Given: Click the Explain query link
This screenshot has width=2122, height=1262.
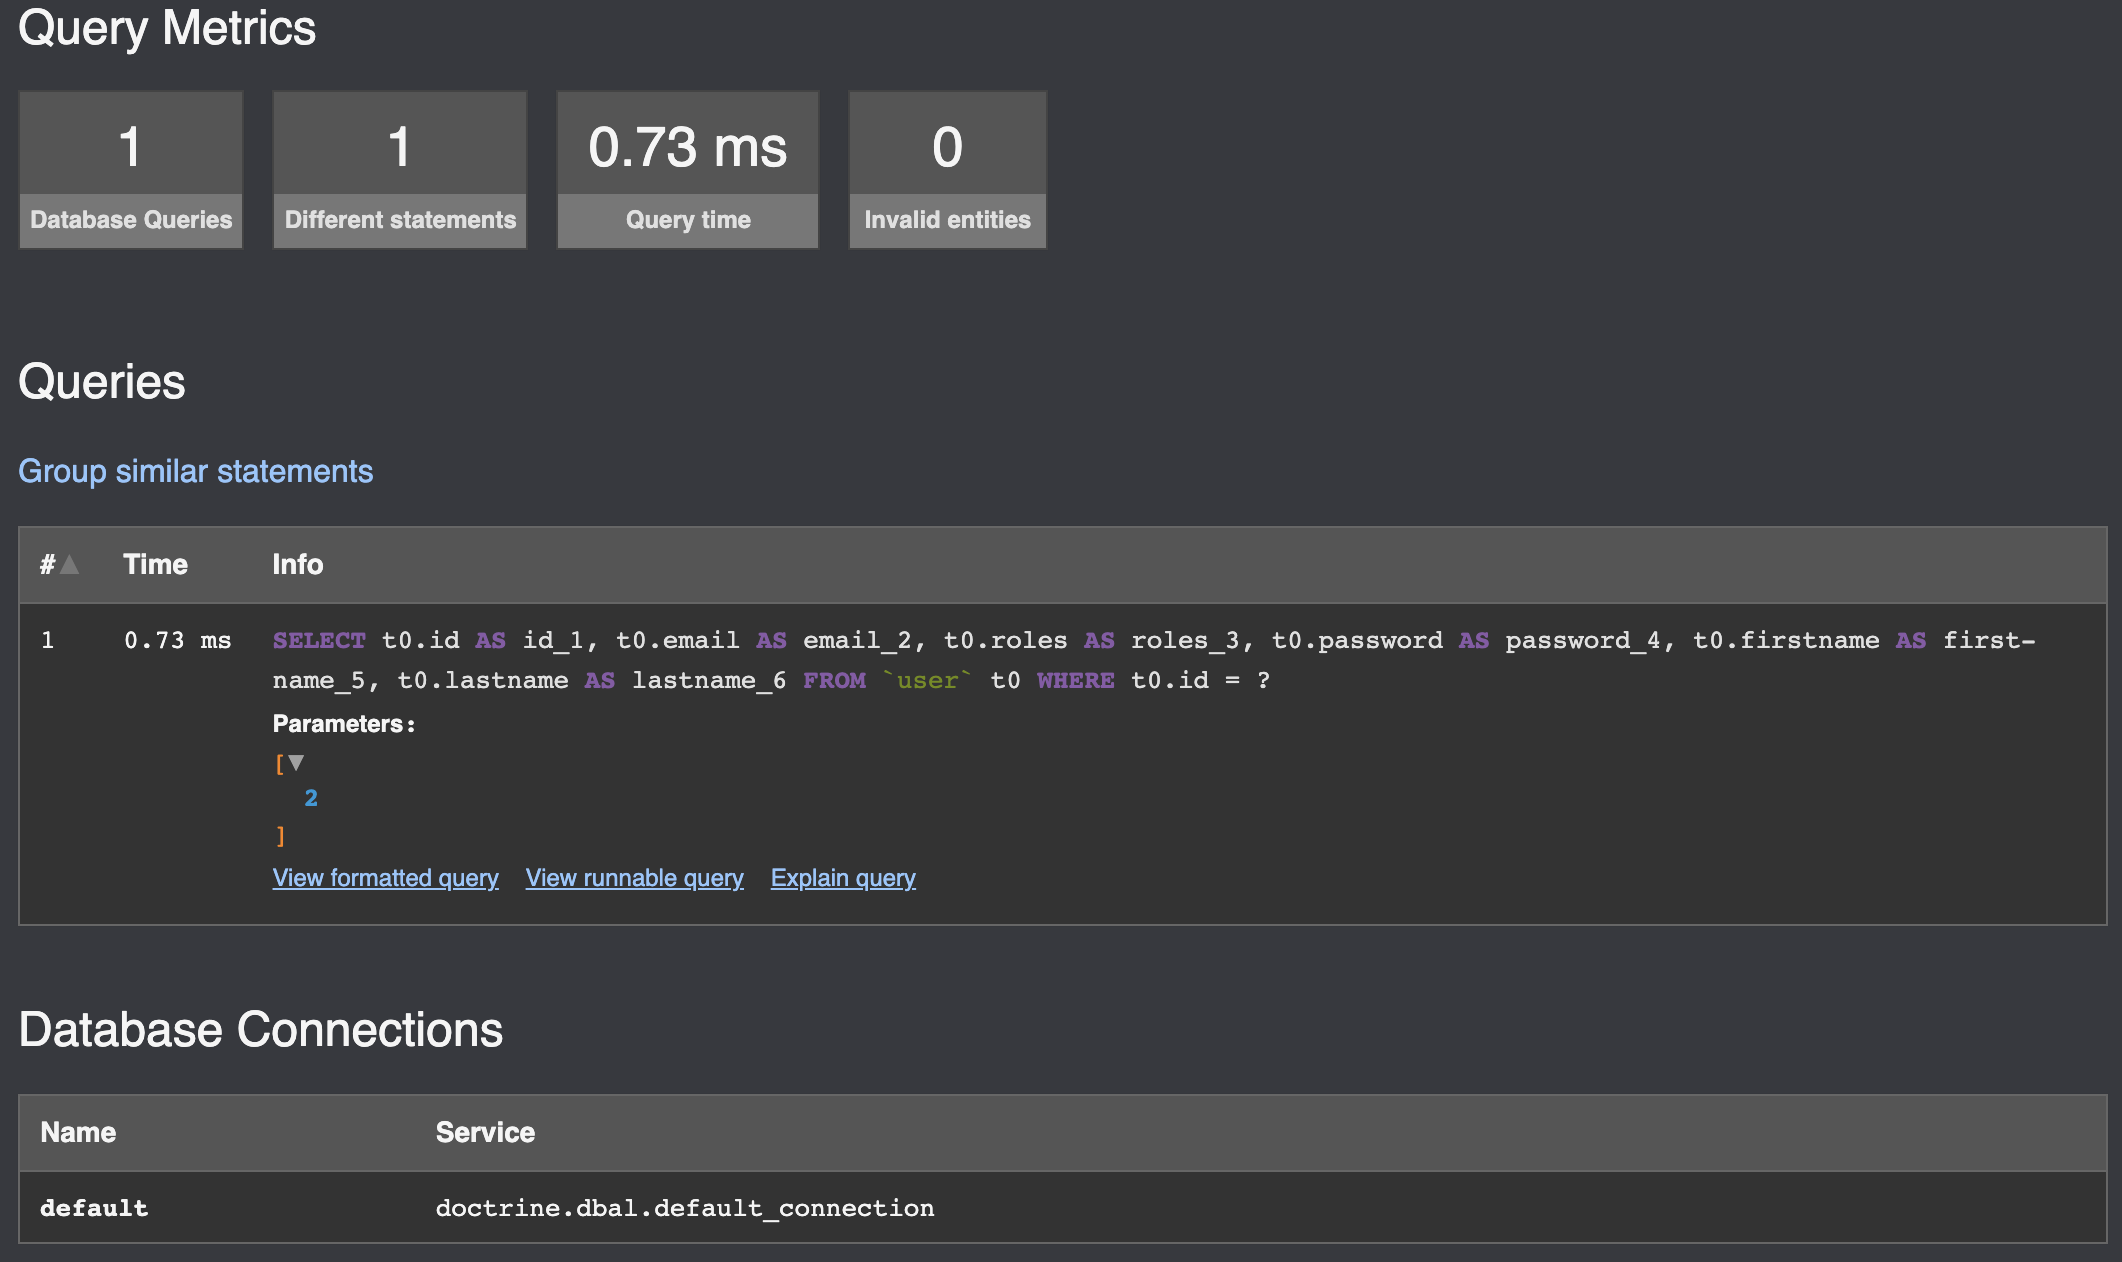Looking at the screenshot, I should (843, 878).
